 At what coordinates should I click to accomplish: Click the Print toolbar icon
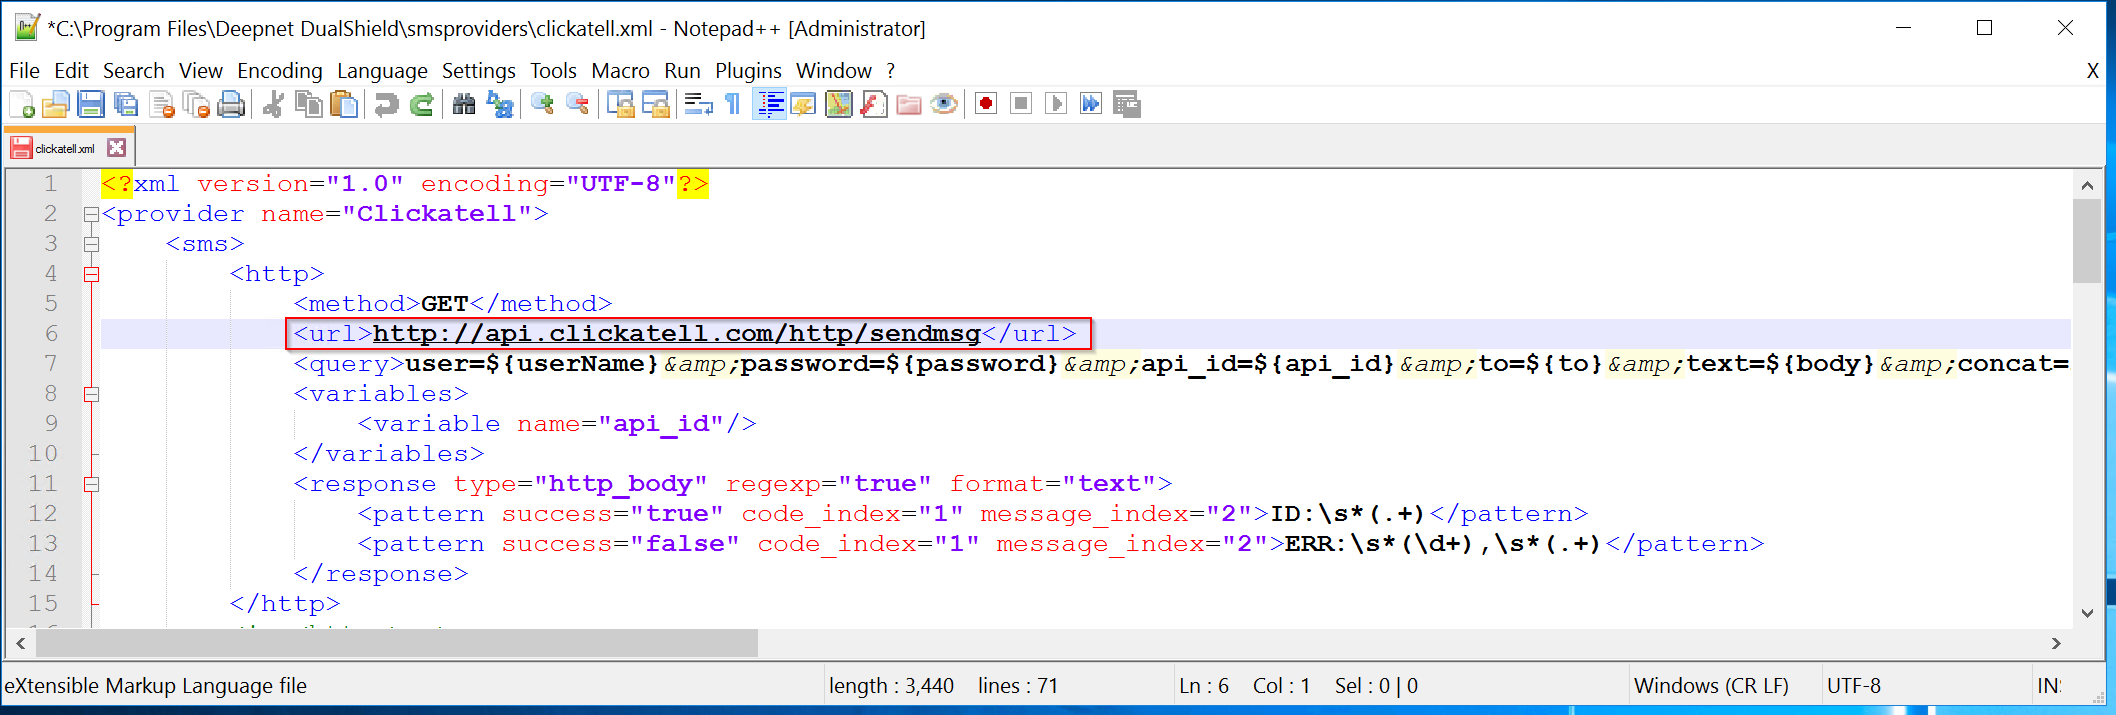point(231,104)
